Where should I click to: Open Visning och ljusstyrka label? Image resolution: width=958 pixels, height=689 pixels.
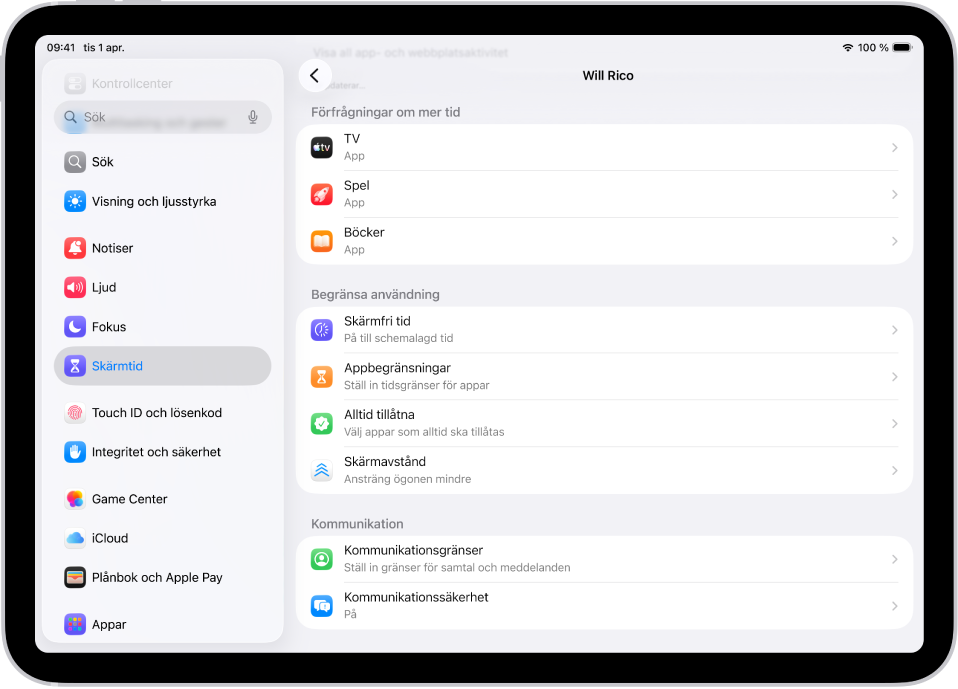tap(154, 202)
